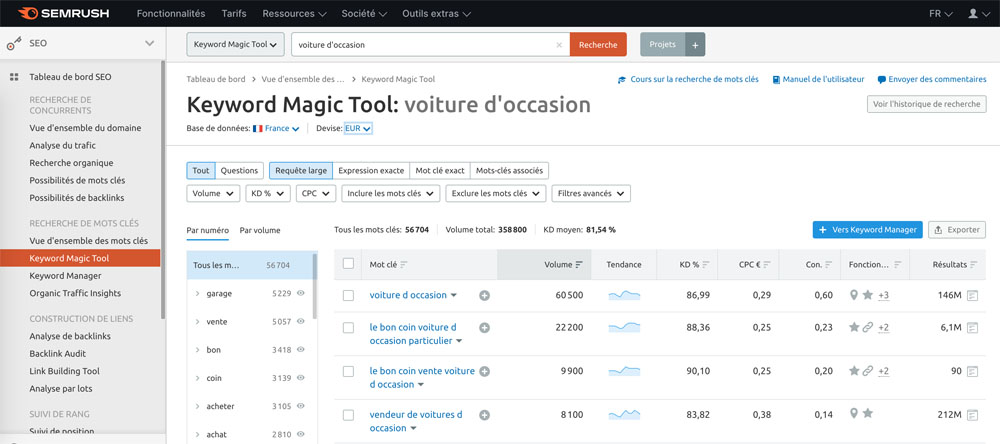View SERP results icon for 90 row
The width and height of the screenshot is (1000, 444).
tap(972, 371)
